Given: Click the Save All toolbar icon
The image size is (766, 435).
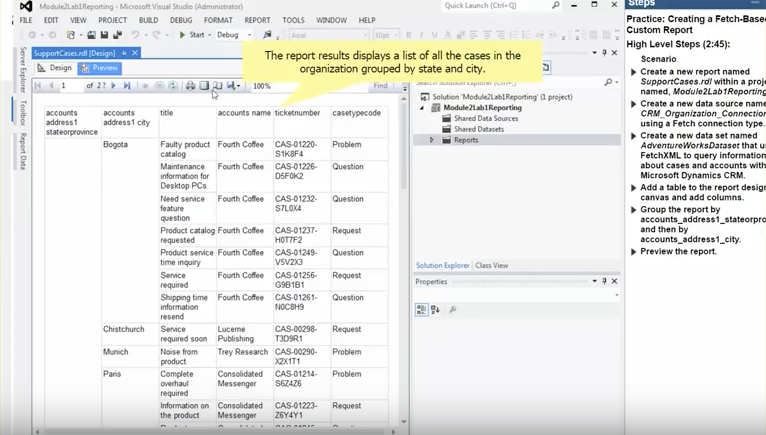Looking at the screenshot, I should coord(117,35).
